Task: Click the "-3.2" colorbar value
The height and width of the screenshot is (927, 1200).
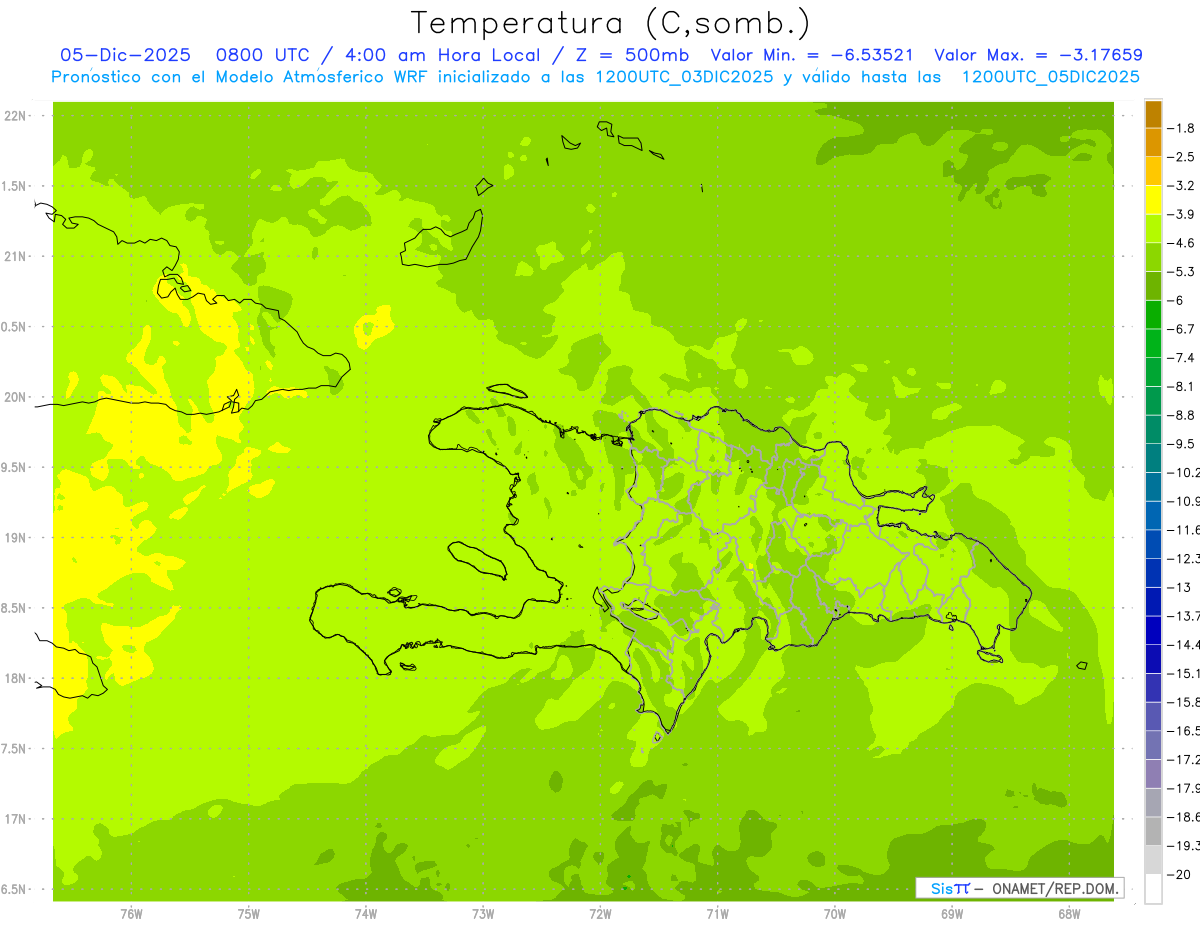Action: [1181, 186]
